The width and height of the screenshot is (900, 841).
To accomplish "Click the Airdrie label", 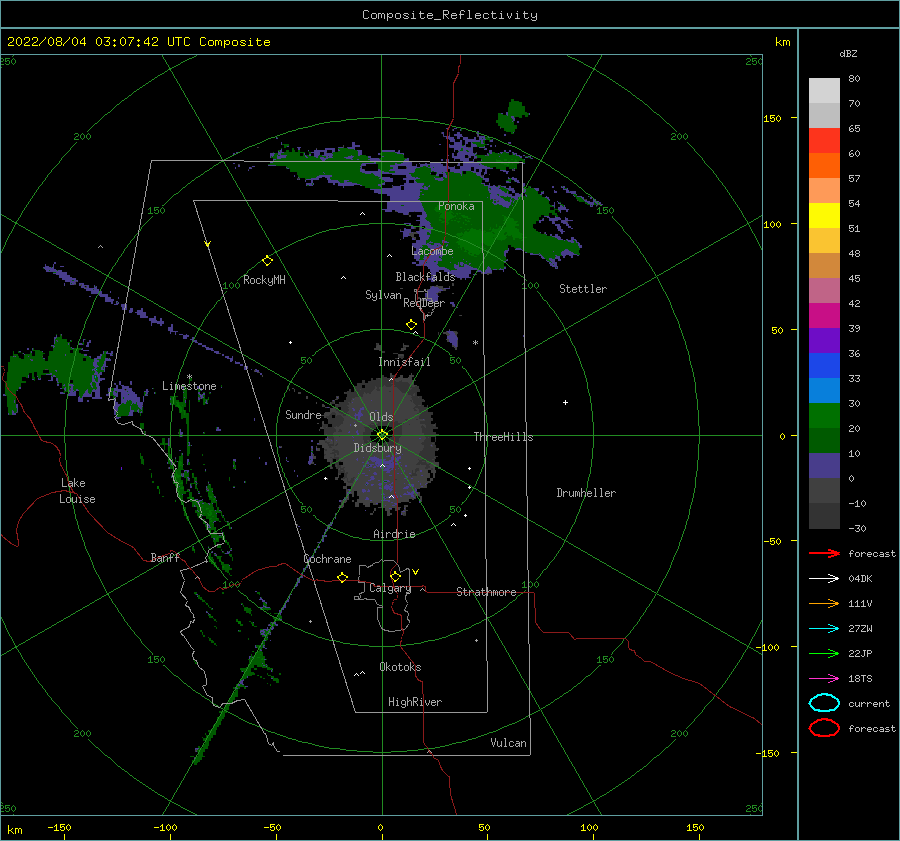I will coord(394,534).
